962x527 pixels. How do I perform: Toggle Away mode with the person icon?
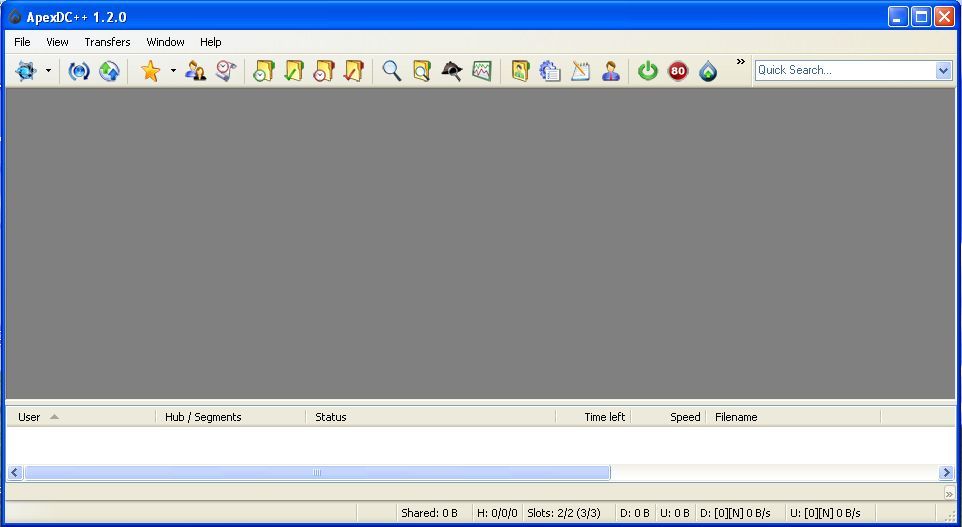pyautogui.click(x=610, y=71)
